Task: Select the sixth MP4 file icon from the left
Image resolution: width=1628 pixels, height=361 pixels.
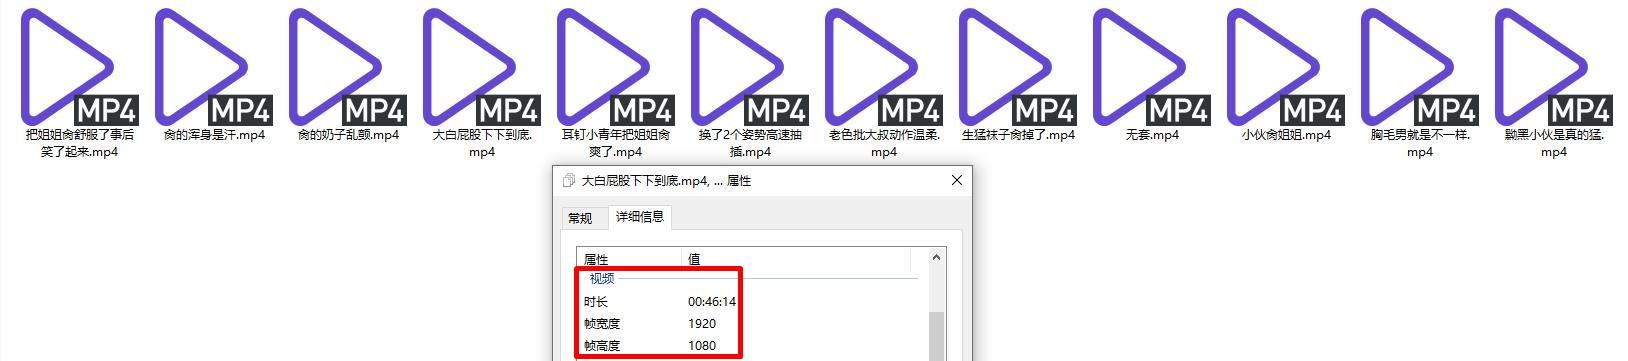Action: (749, 67)
